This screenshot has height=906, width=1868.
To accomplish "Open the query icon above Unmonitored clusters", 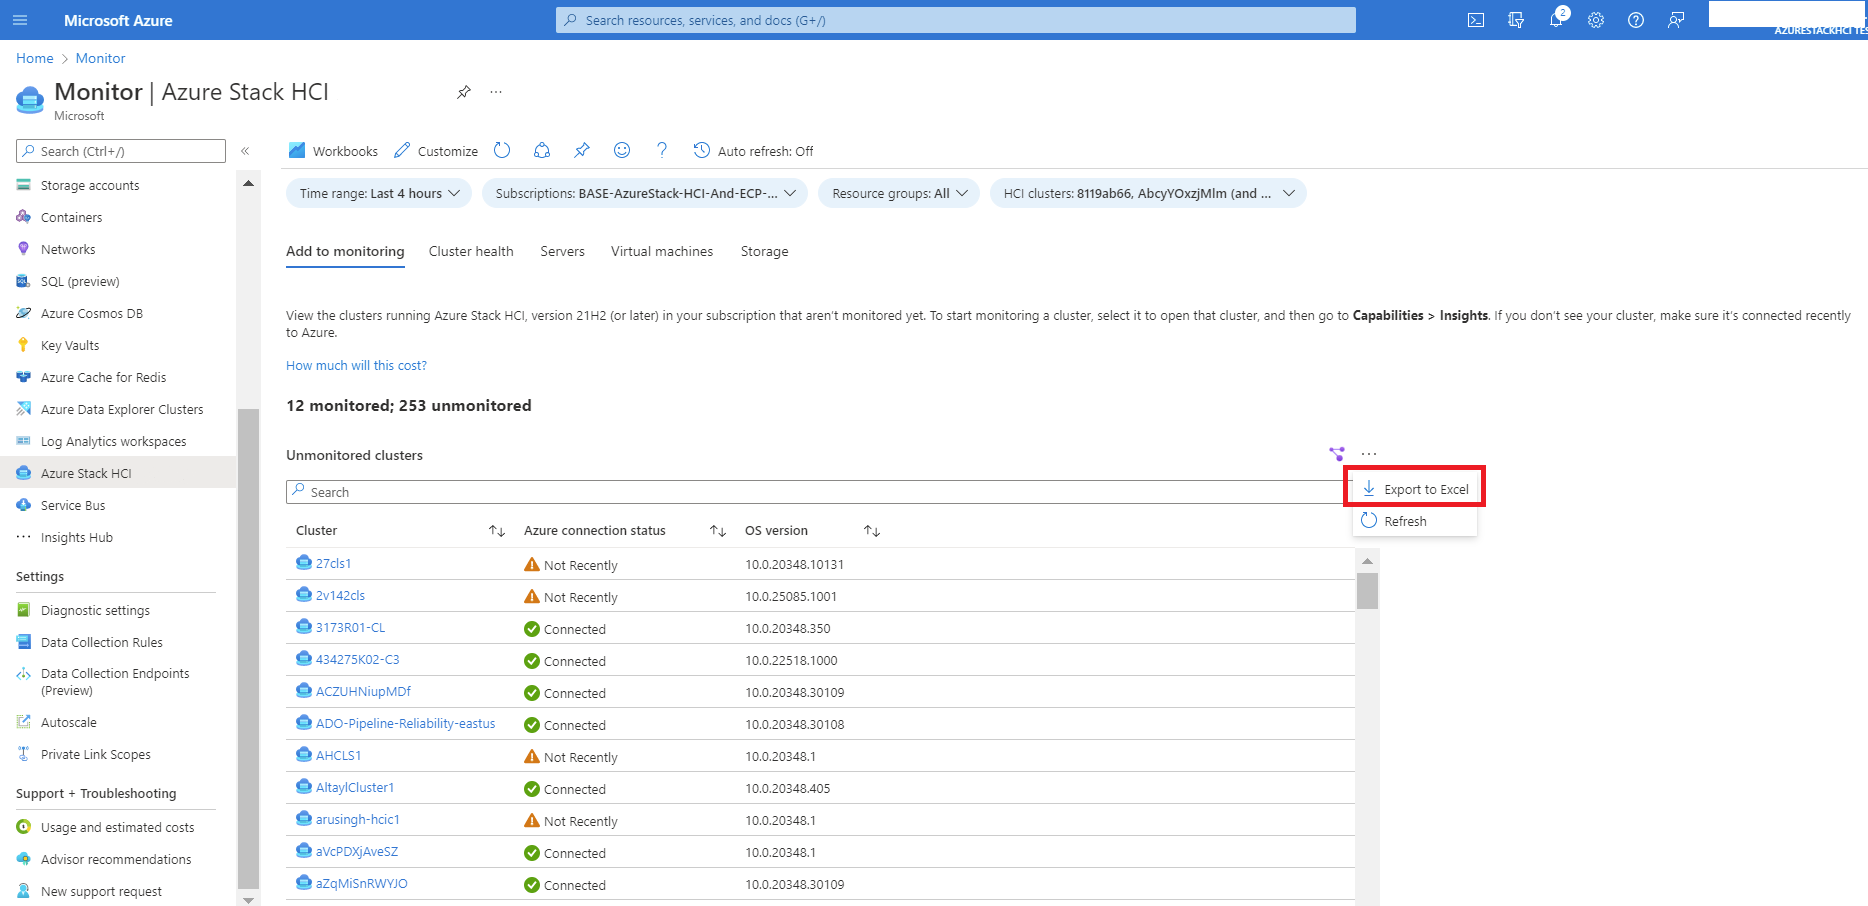I will tap(1337, 454).
